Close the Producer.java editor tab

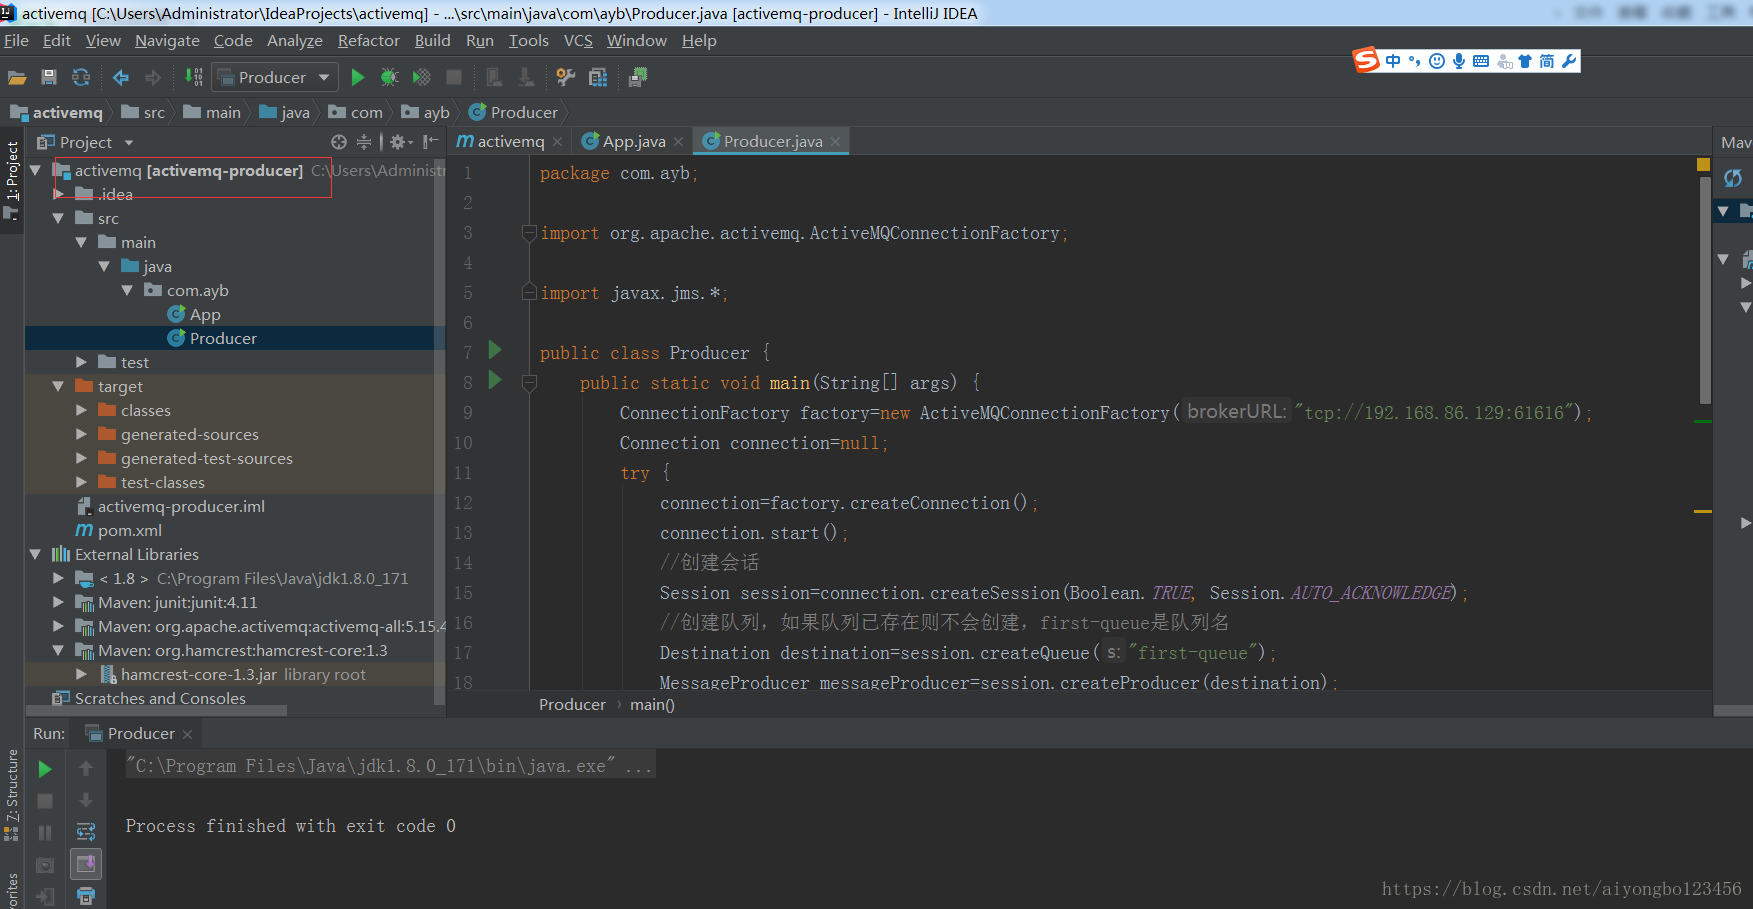pos(835,142)
